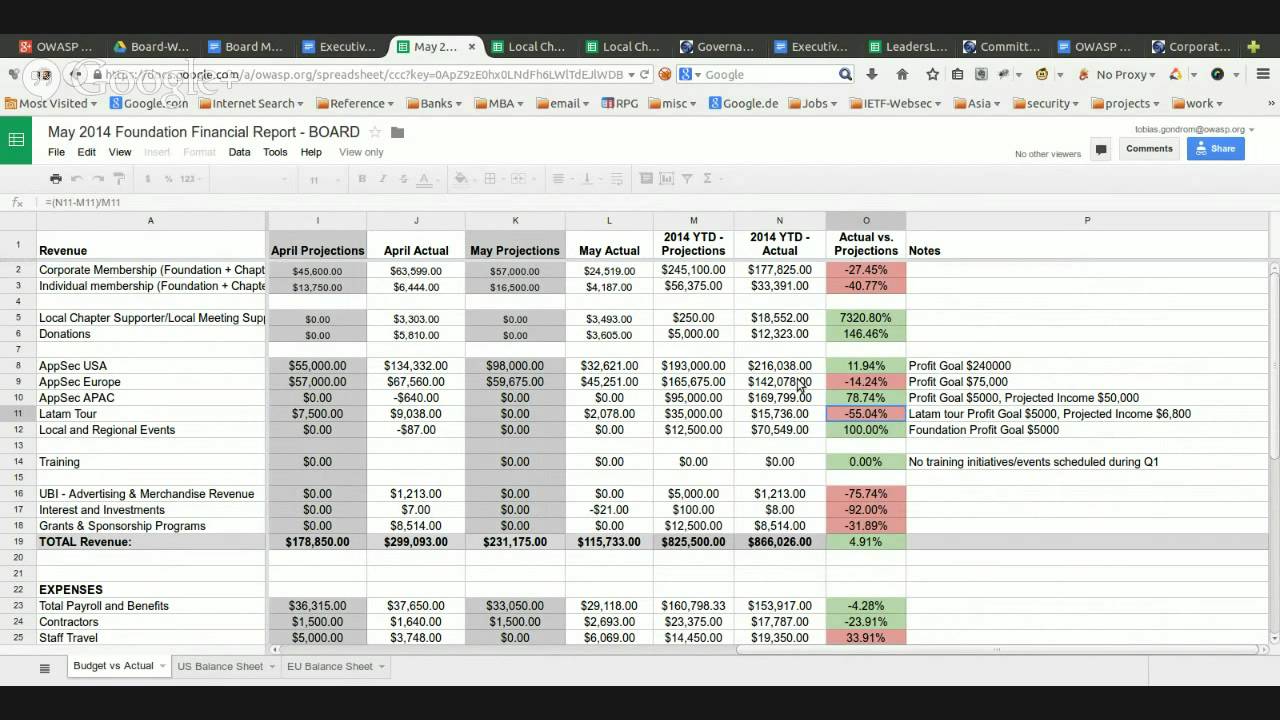Select column O header
This screenshot has height=720, width=1280.
pos(866,220)
